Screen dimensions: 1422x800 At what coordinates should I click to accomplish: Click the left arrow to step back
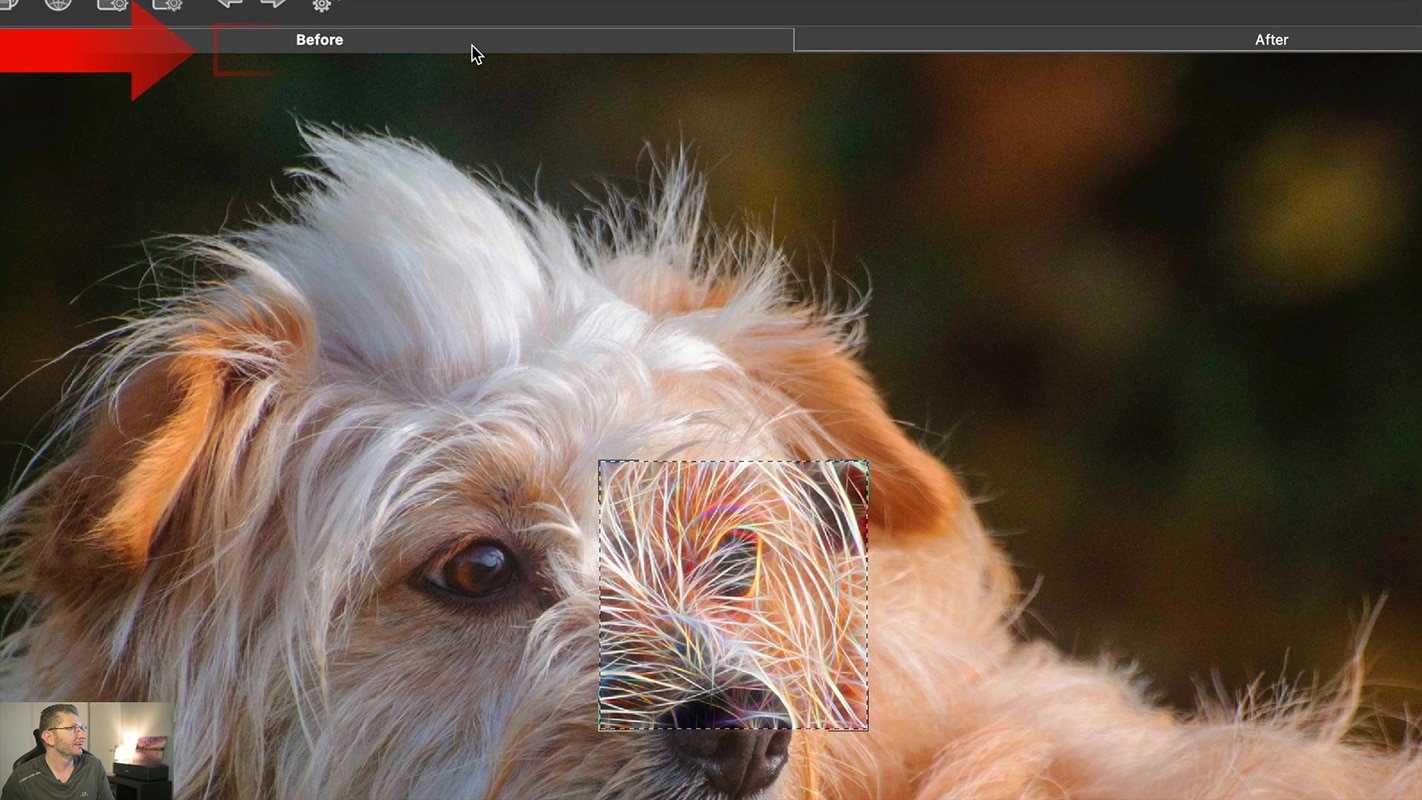[x=229, y=3]
